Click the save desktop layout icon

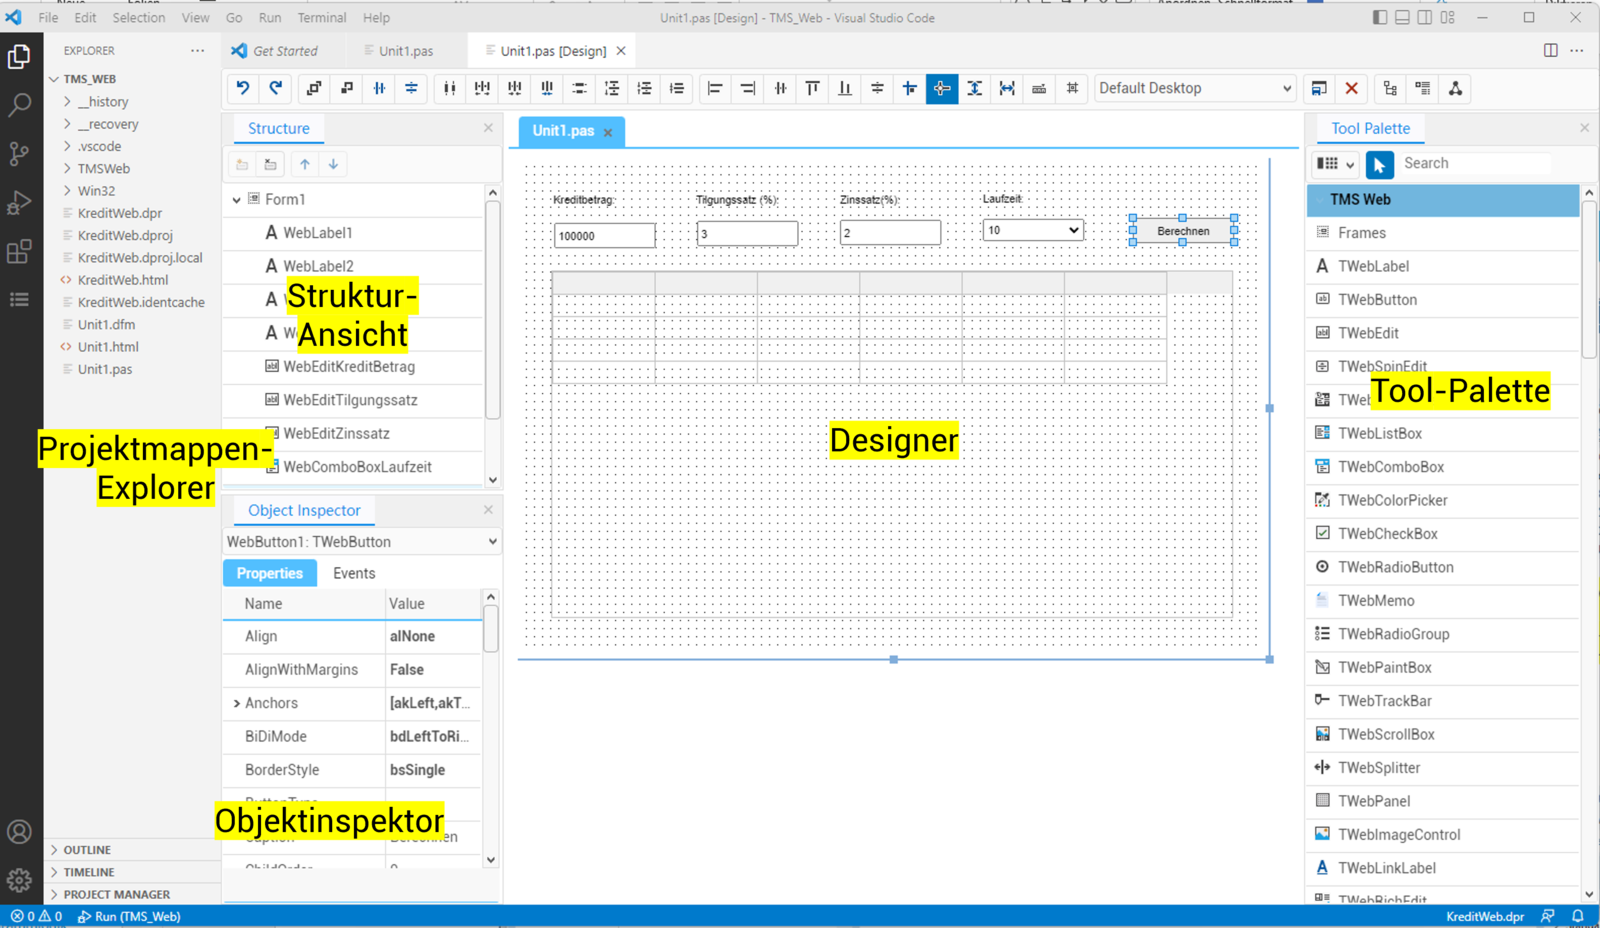[1318, 88]
